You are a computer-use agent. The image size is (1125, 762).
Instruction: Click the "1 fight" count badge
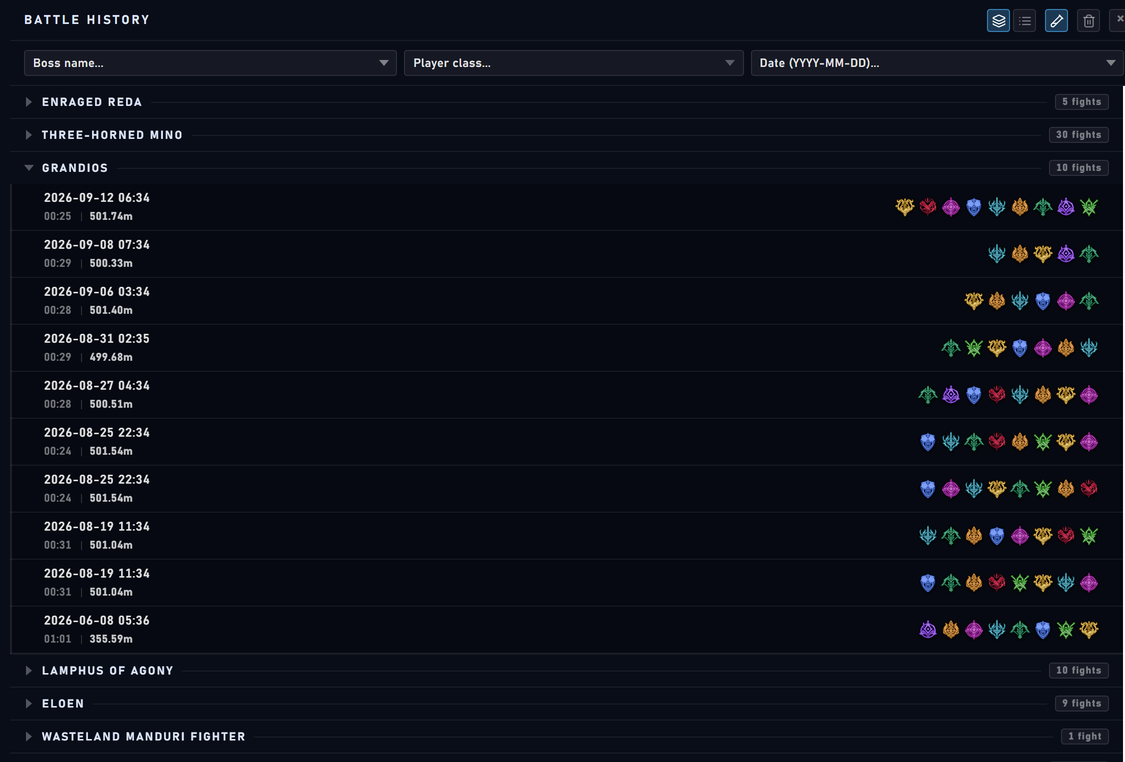click(x=1085, y=737)
